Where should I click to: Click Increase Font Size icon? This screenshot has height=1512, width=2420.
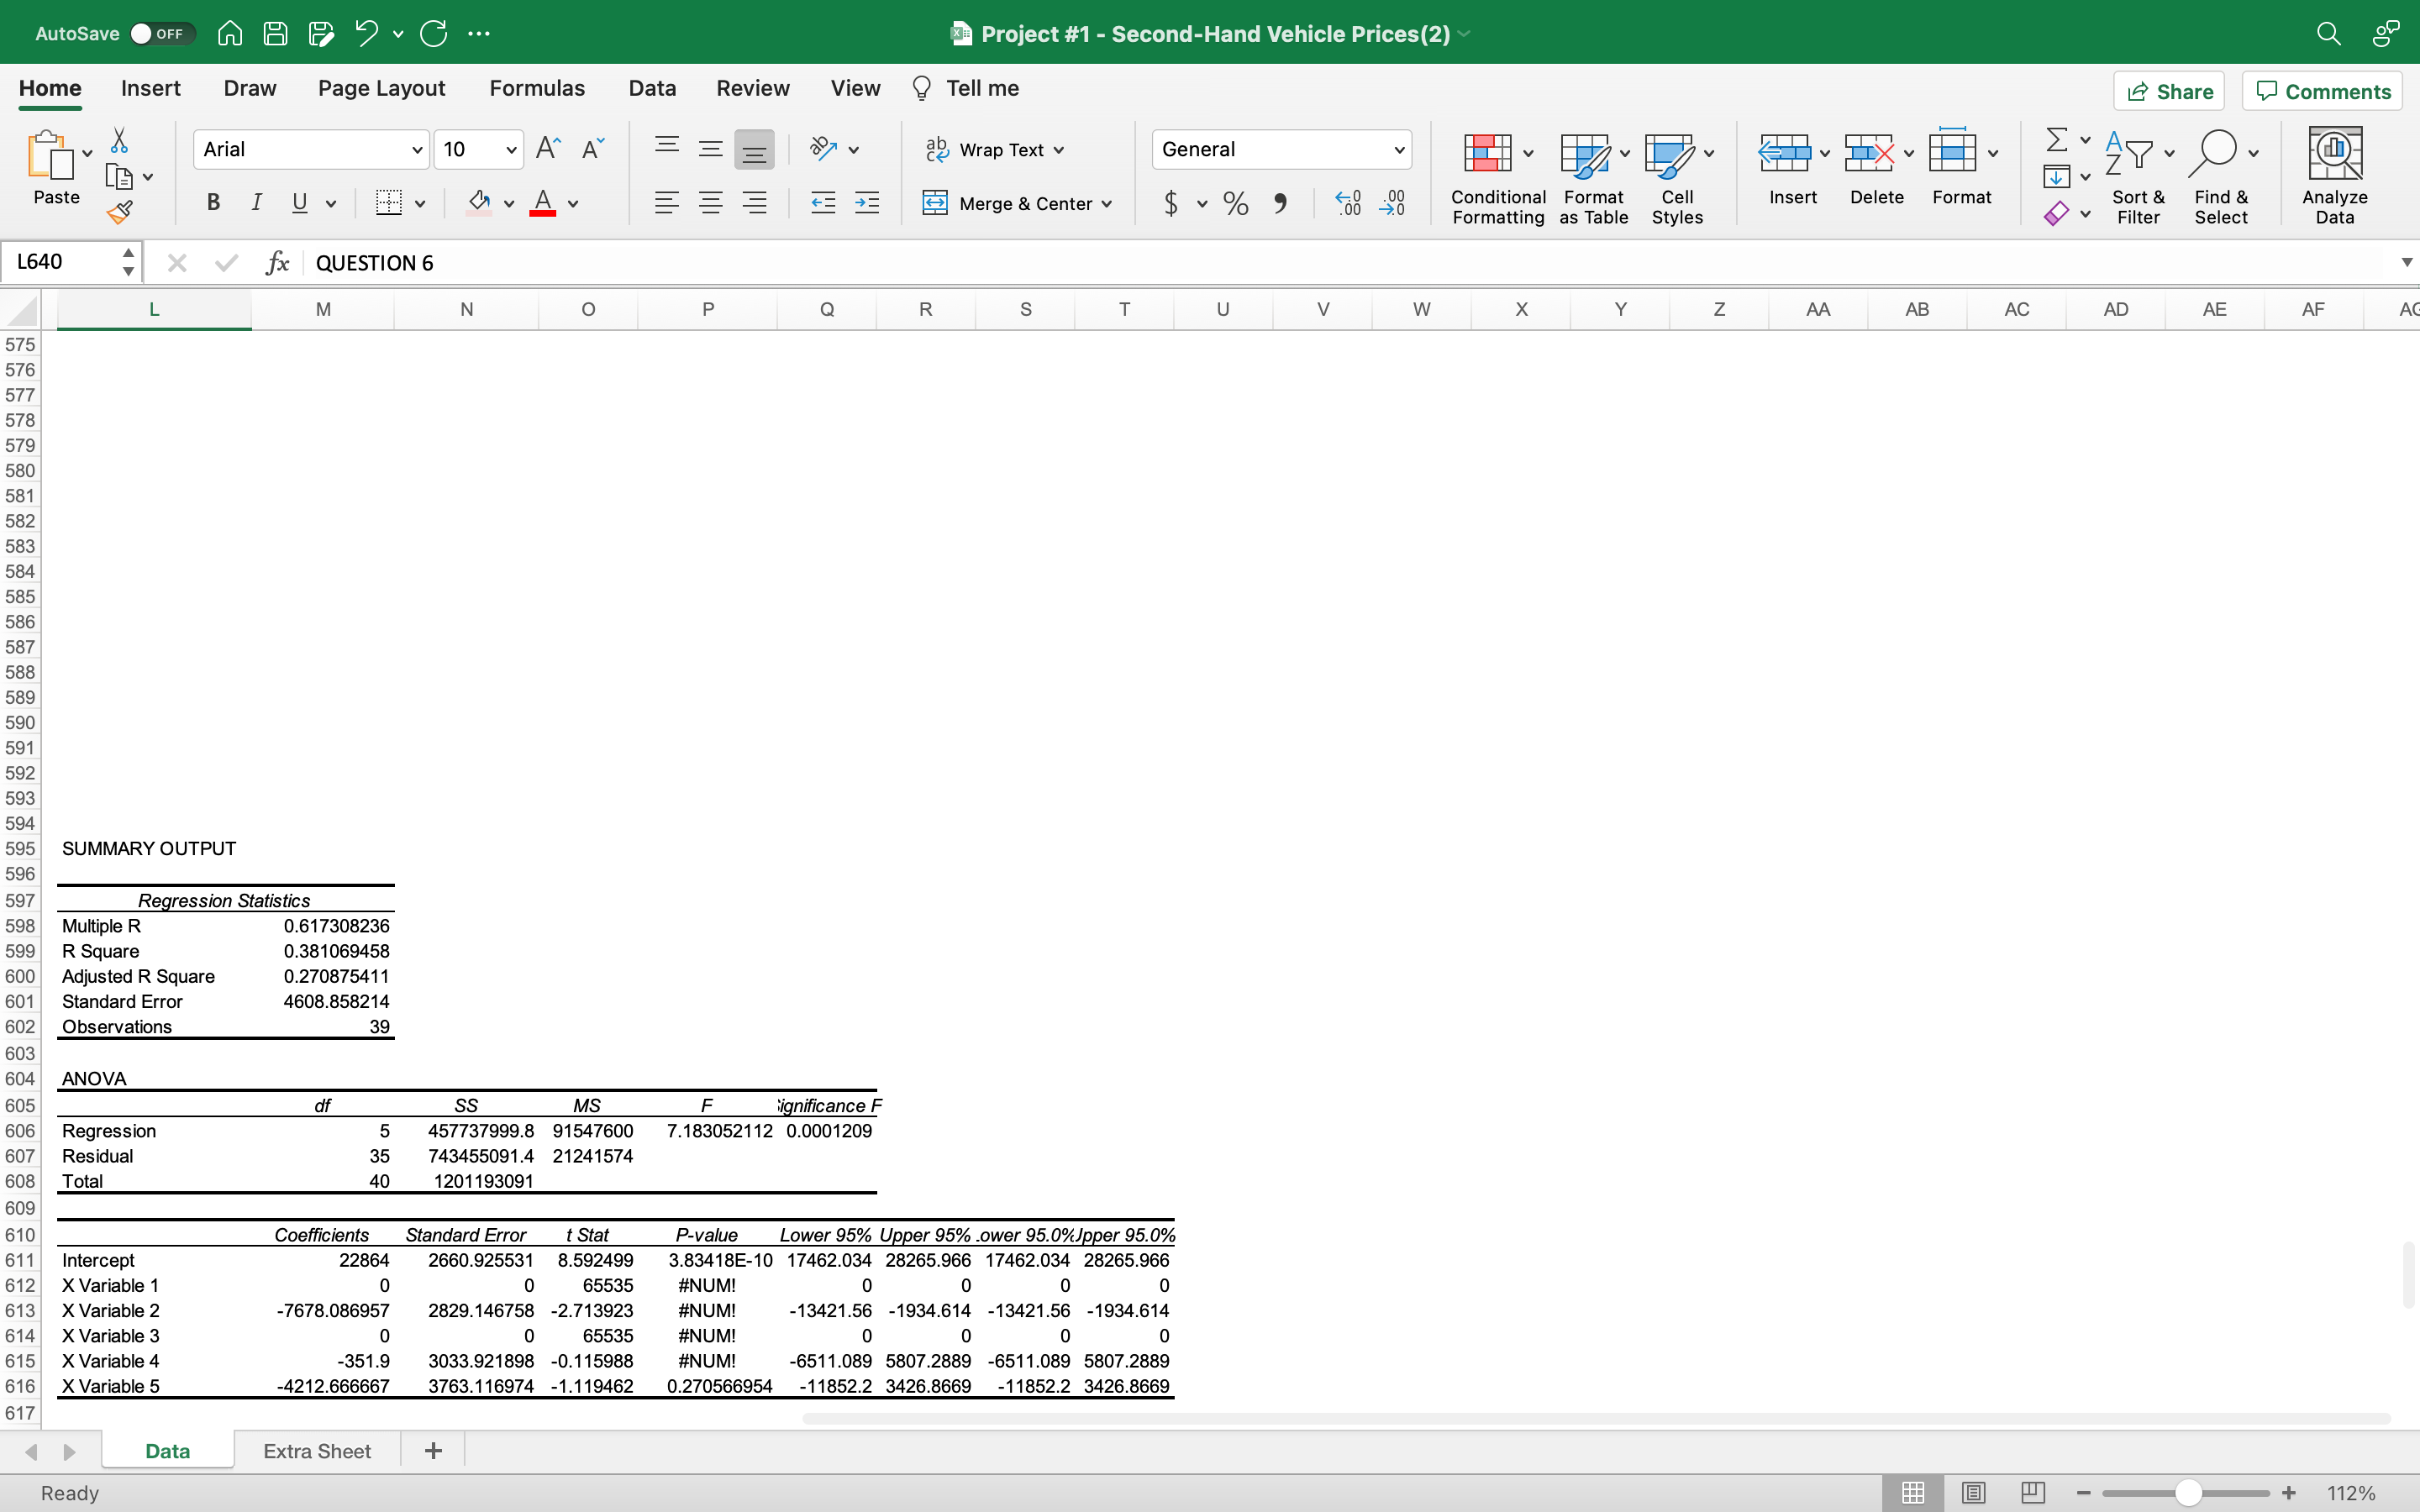click(x=548, y=149)
